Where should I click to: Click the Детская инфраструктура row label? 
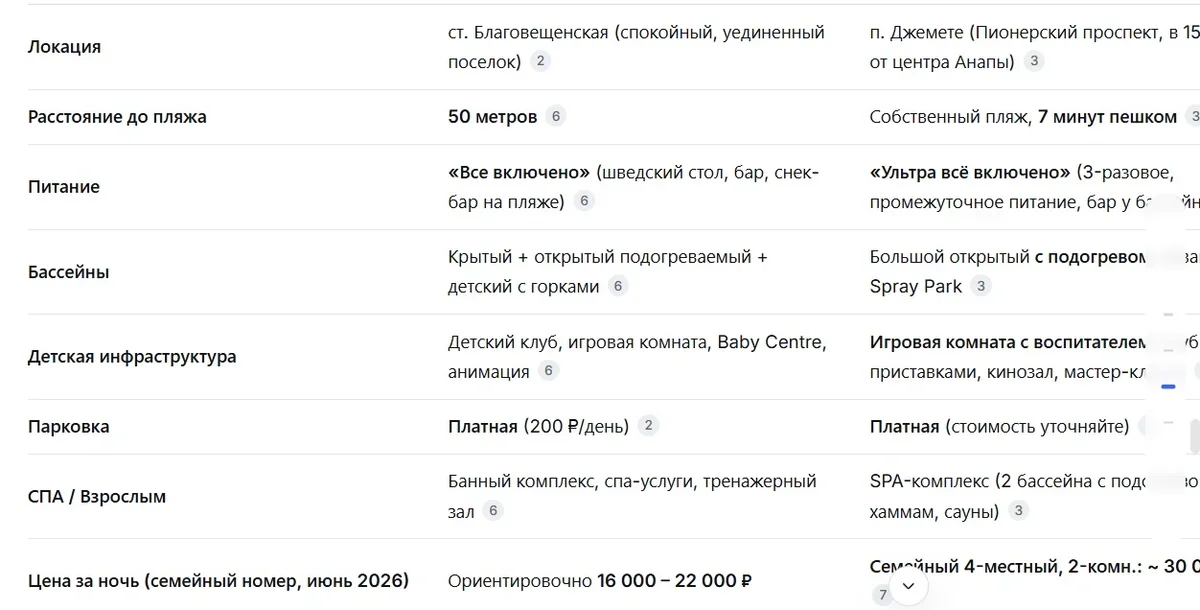(132, 357)
